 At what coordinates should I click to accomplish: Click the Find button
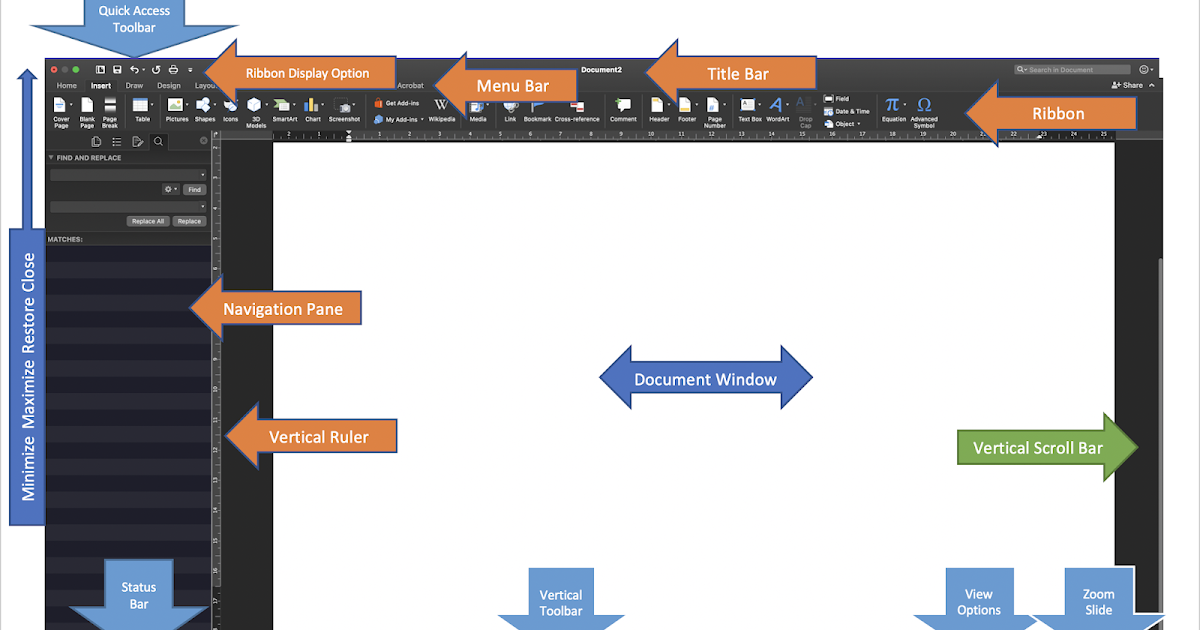click(194, 190)
